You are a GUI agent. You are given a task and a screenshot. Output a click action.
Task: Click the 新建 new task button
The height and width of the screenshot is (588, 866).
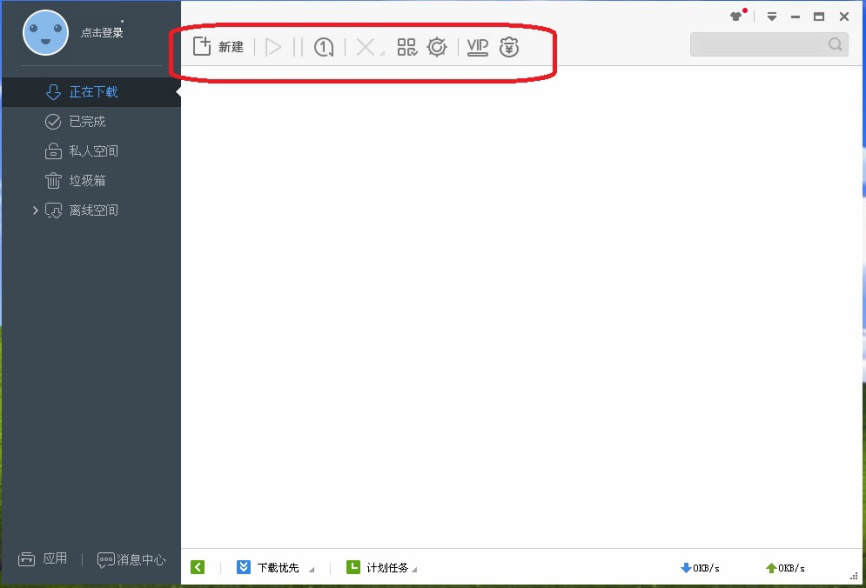218,47
